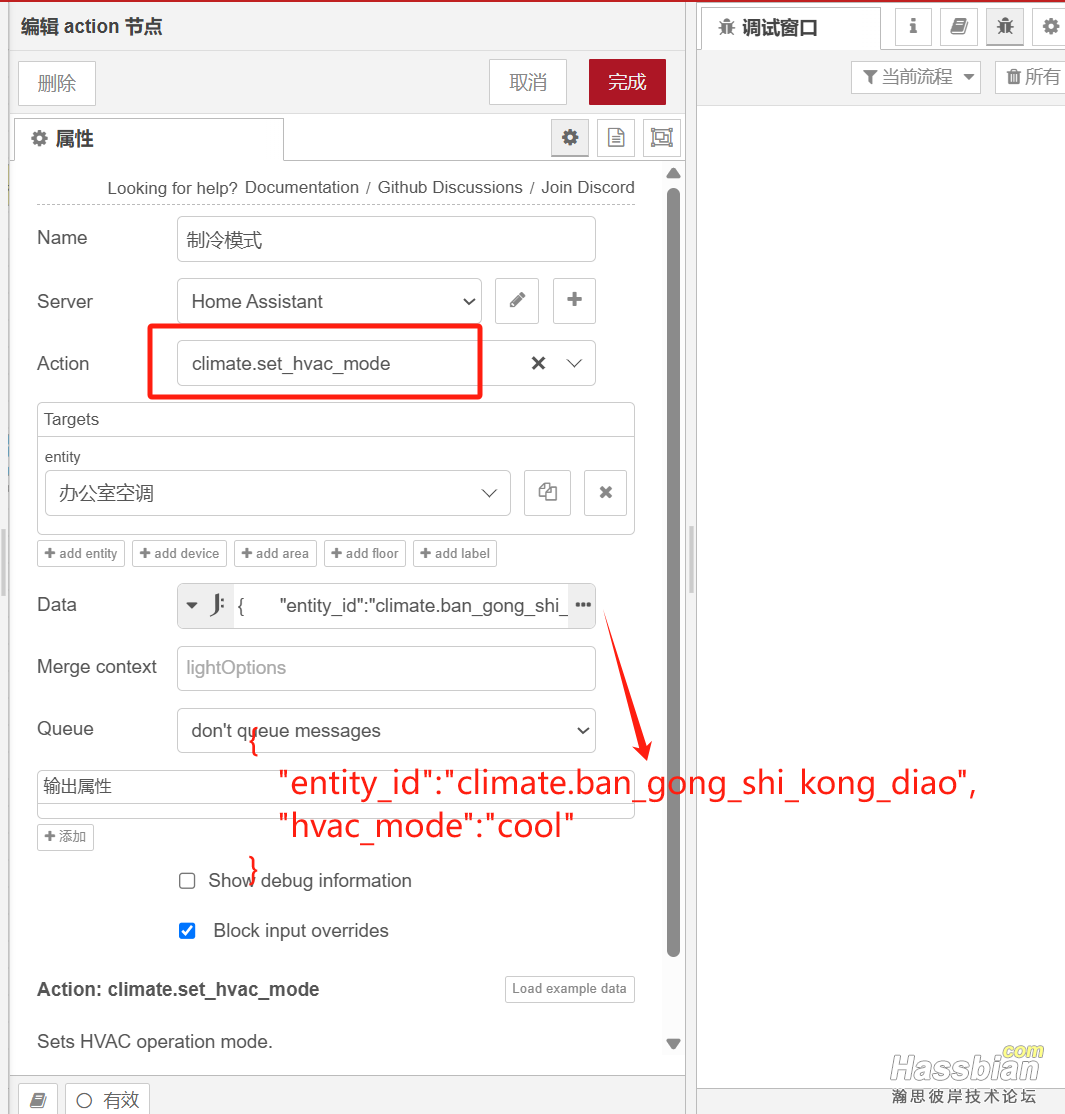Click the red 完成 done button
The height and width of the screenshot is (1114, 1065).
627,82
